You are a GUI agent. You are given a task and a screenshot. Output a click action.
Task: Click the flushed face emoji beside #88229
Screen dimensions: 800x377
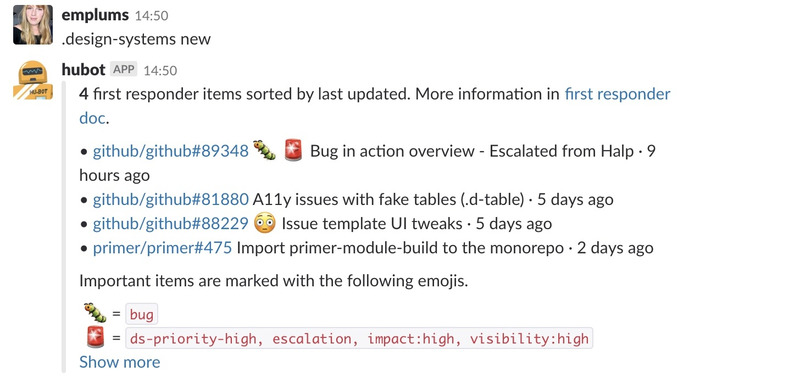[264, 223]
